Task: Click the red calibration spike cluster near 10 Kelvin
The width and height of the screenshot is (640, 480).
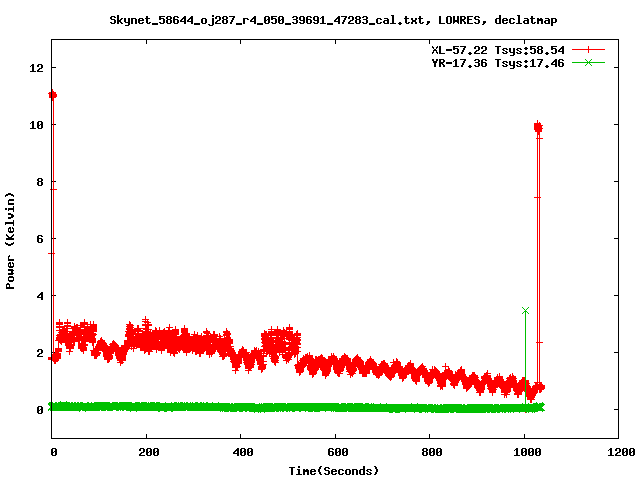Action: click(538, 128)
